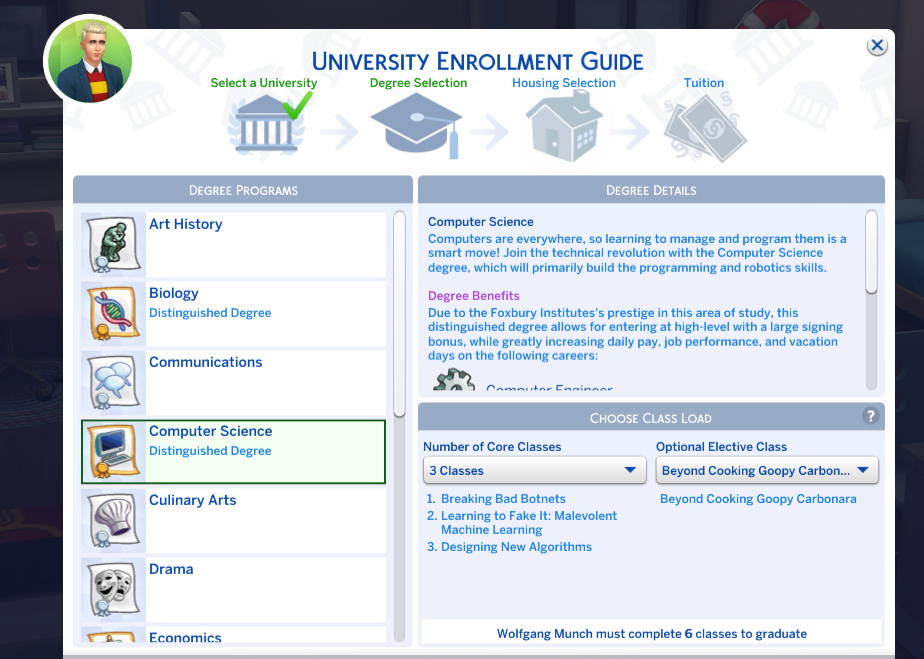Screen dimensions: 924x659
Task: Click the Degree Programs list scrollbar
Action: tap(400, 314)
